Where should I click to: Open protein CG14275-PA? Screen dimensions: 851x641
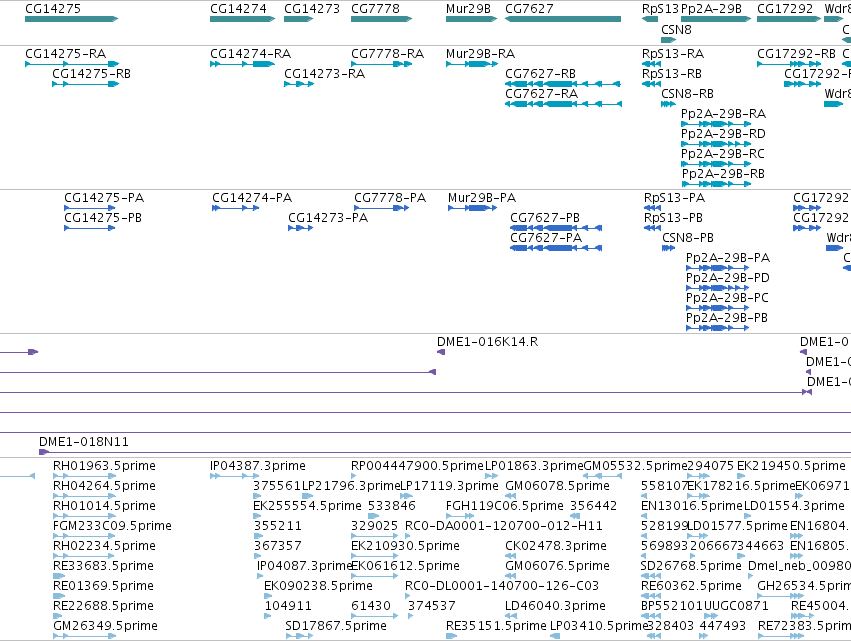(104, 198)
